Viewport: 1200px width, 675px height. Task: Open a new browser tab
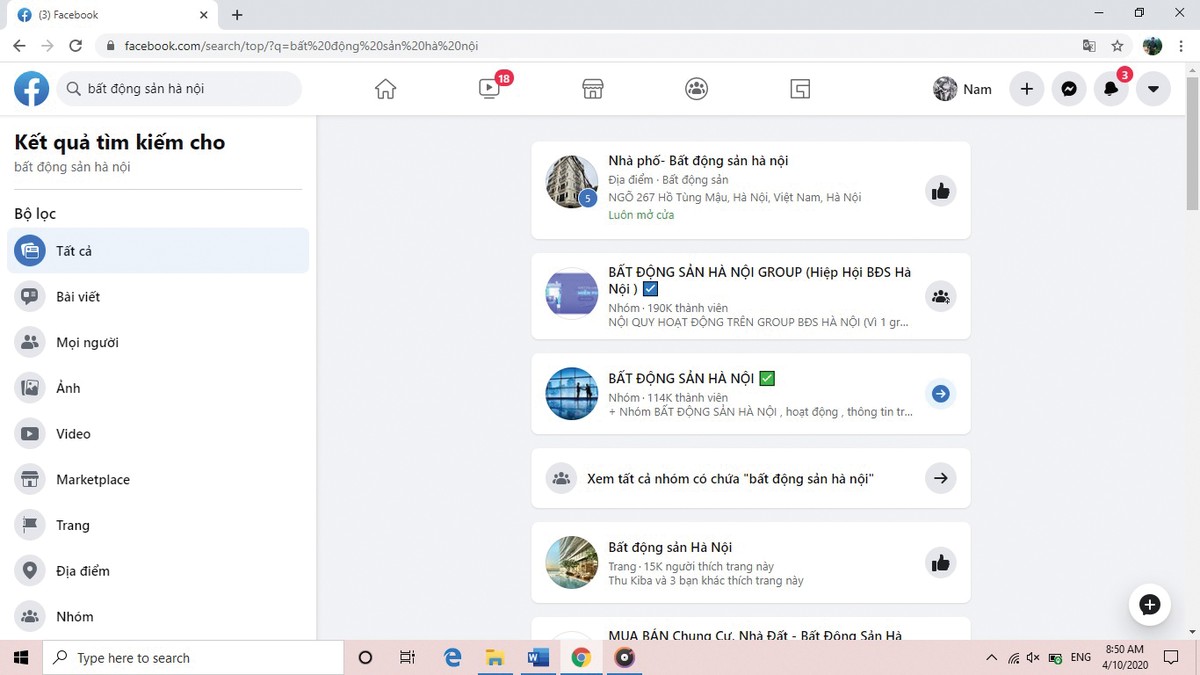[x=237, y=15]
